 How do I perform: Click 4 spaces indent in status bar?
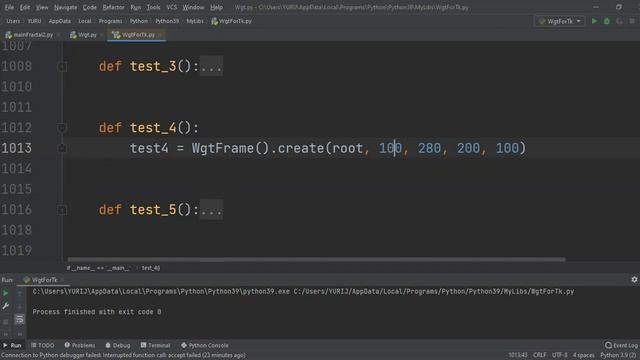pyautogui.click(x=583, y=356)
